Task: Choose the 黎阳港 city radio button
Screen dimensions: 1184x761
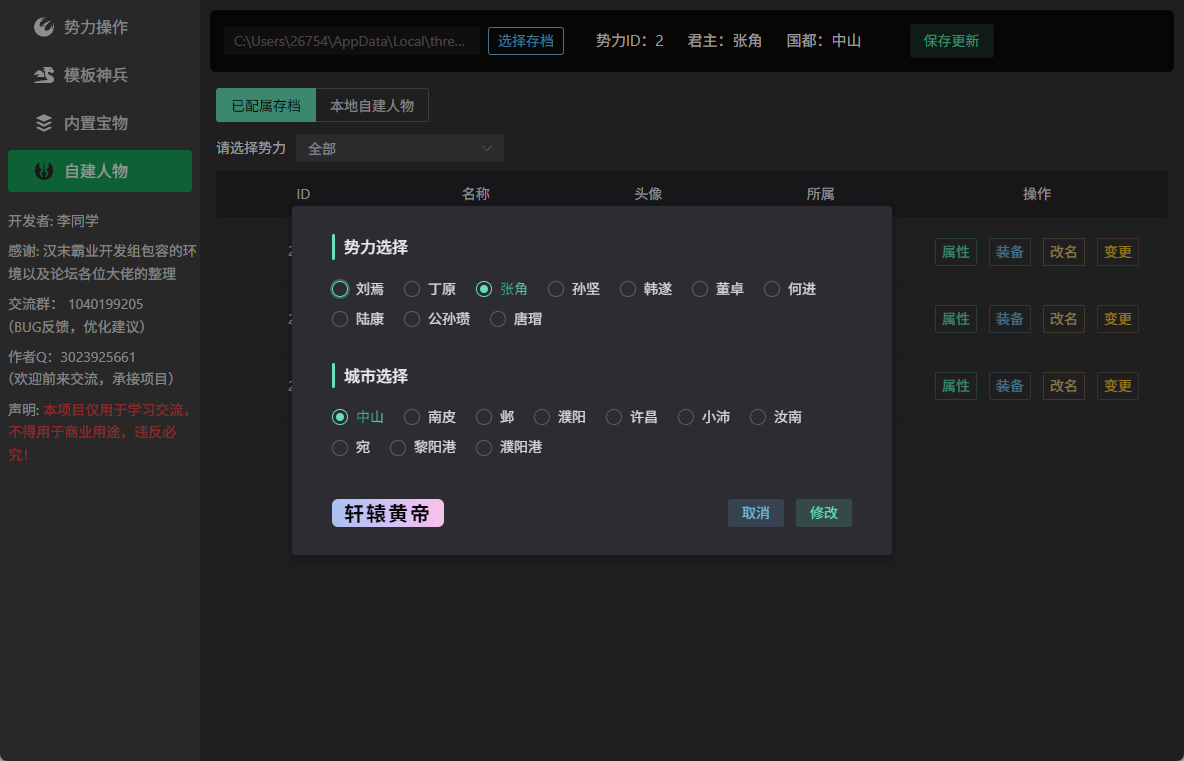Action: 398,447
